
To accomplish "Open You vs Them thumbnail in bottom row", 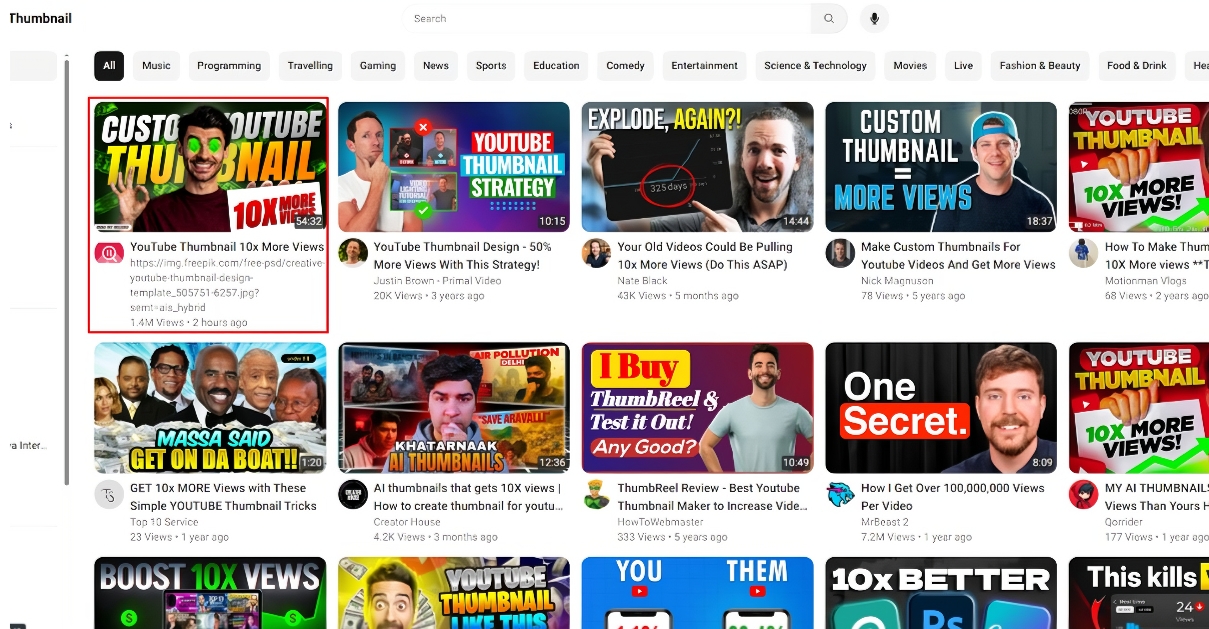I will click(x=698, y=593).
